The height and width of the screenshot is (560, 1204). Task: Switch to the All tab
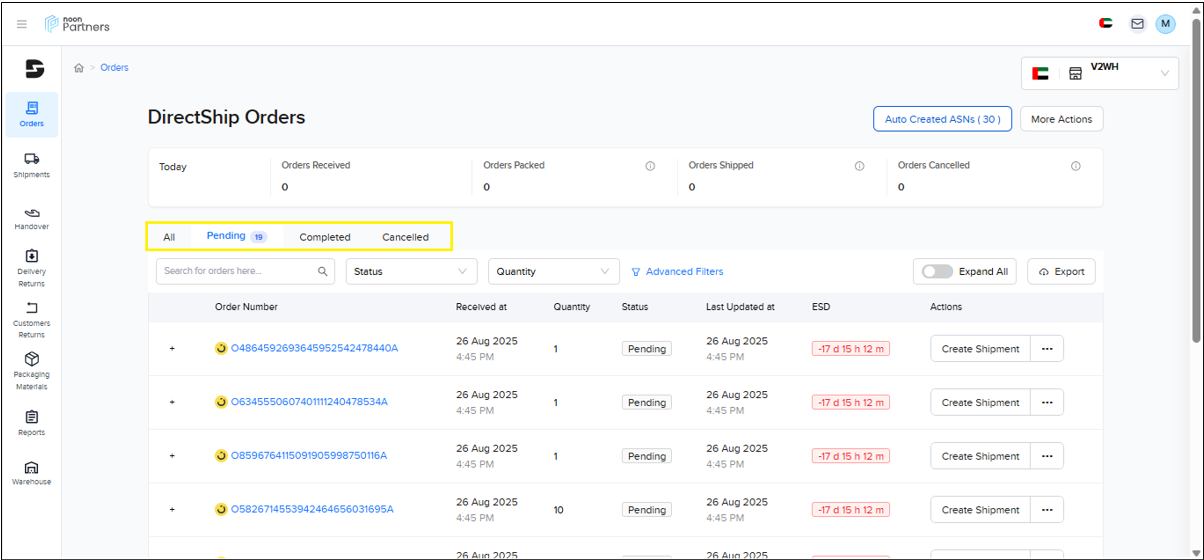point(169,237)
